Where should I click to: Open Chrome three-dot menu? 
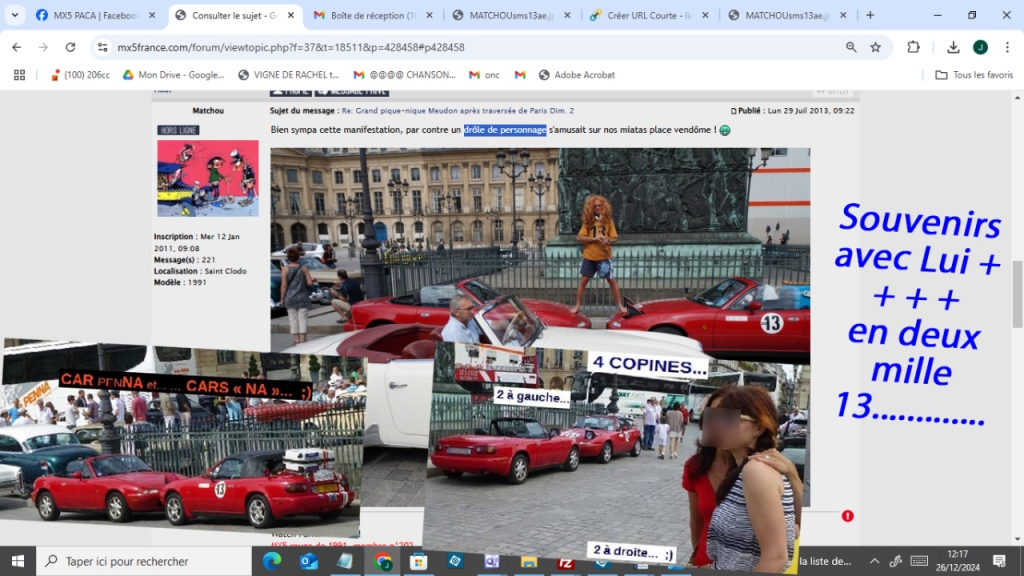[x=1007, y=47]
